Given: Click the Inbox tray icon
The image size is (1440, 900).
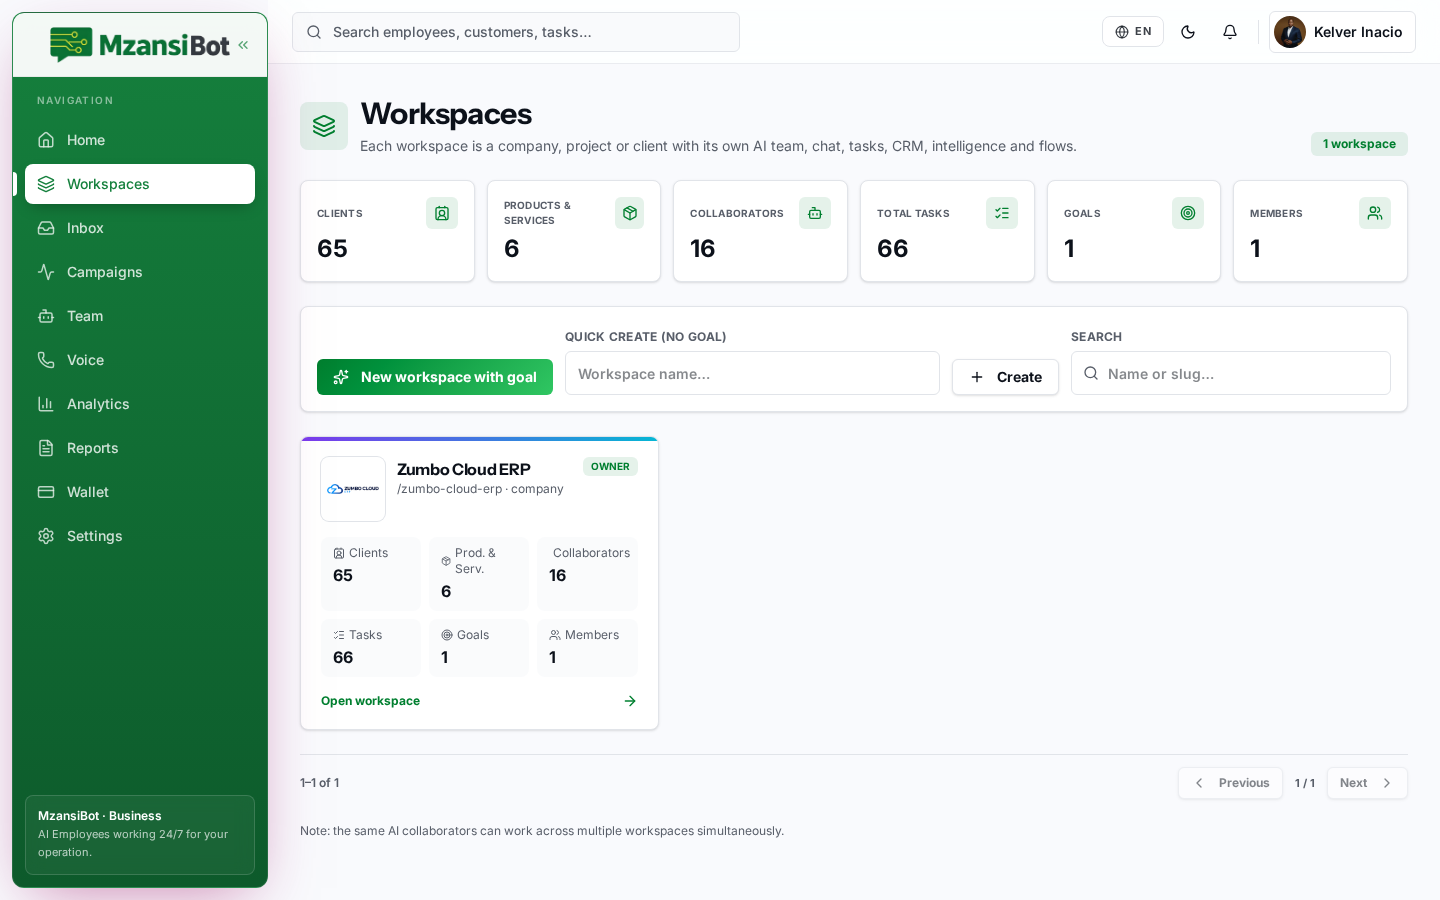Looking at the screenshot, I should pyautogui.click(x=46, y=228).
